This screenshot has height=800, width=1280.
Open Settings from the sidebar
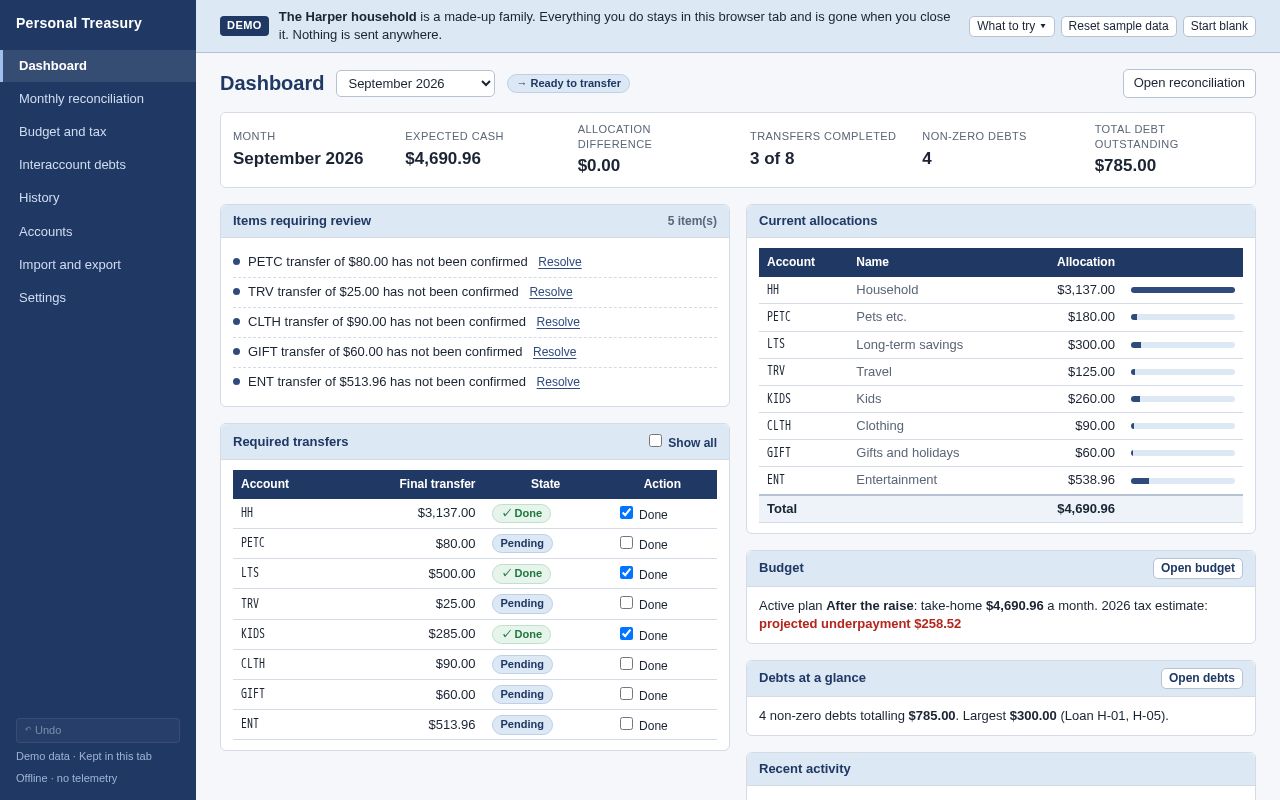[98, 298]
